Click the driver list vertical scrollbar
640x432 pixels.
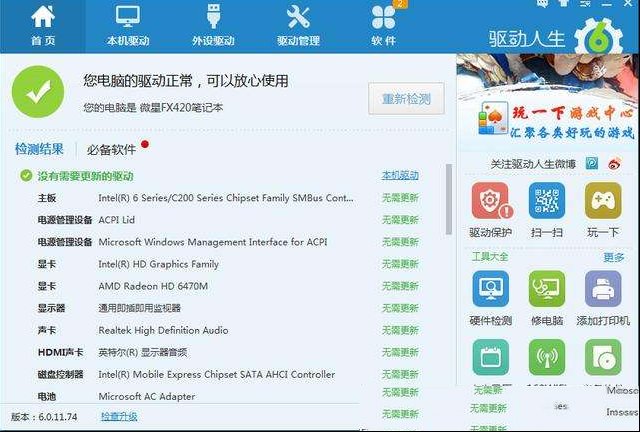click(x=449, y=199)
